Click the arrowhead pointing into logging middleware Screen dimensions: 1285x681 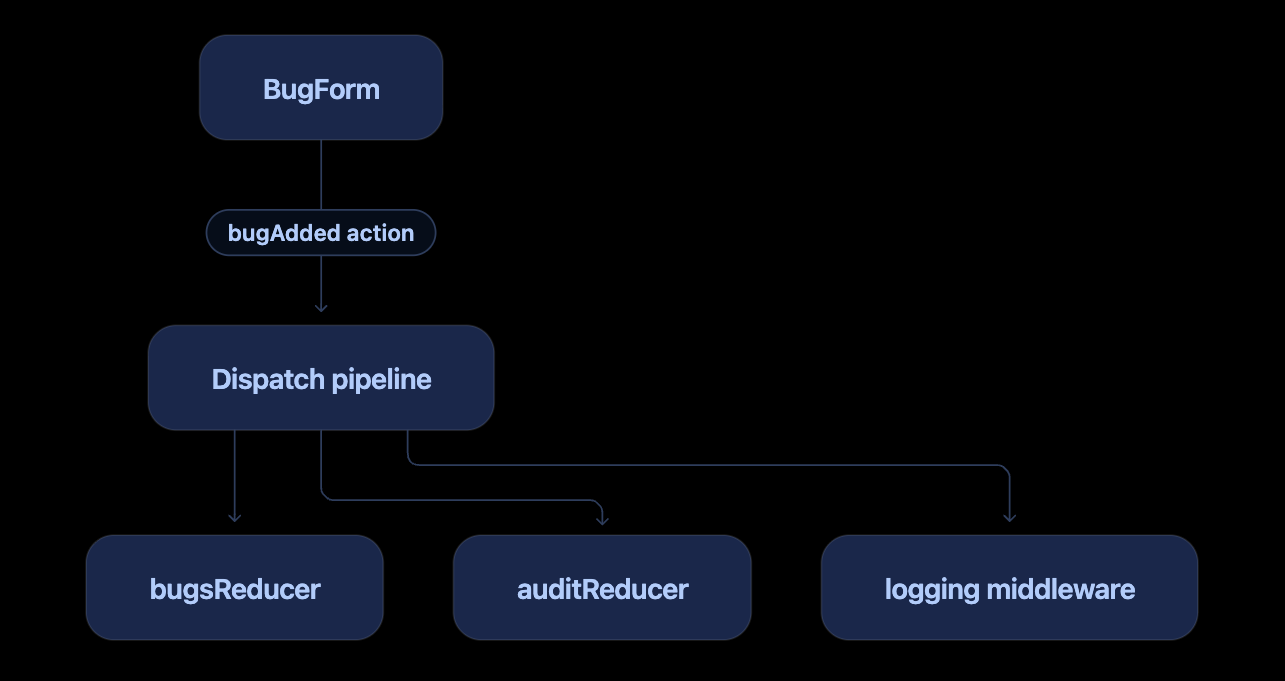1009,516
